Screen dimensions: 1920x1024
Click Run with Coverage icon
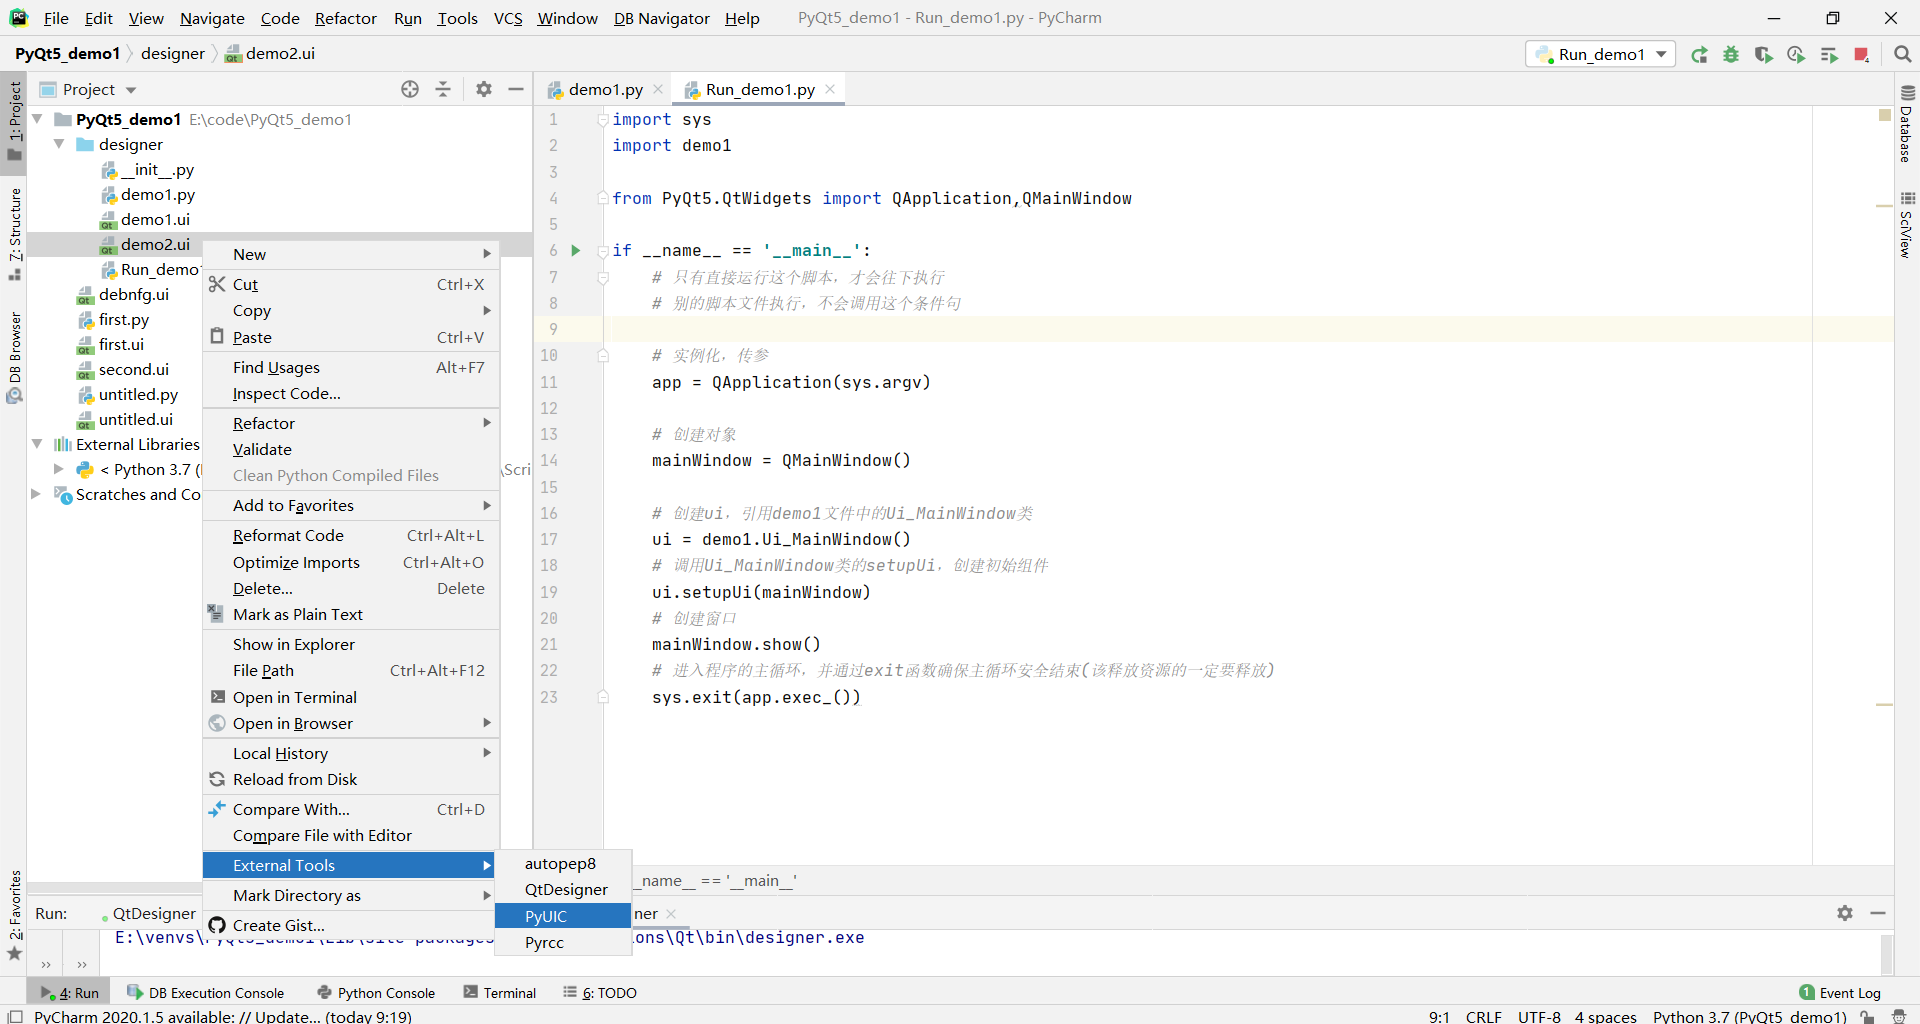point(1764,55)
